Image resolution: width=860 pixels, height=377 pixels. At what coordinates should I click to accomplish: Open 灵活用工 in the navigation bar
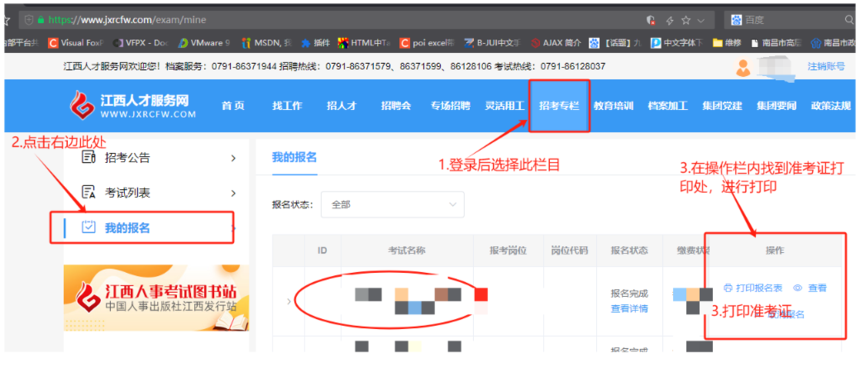click(x=505, y=106)
